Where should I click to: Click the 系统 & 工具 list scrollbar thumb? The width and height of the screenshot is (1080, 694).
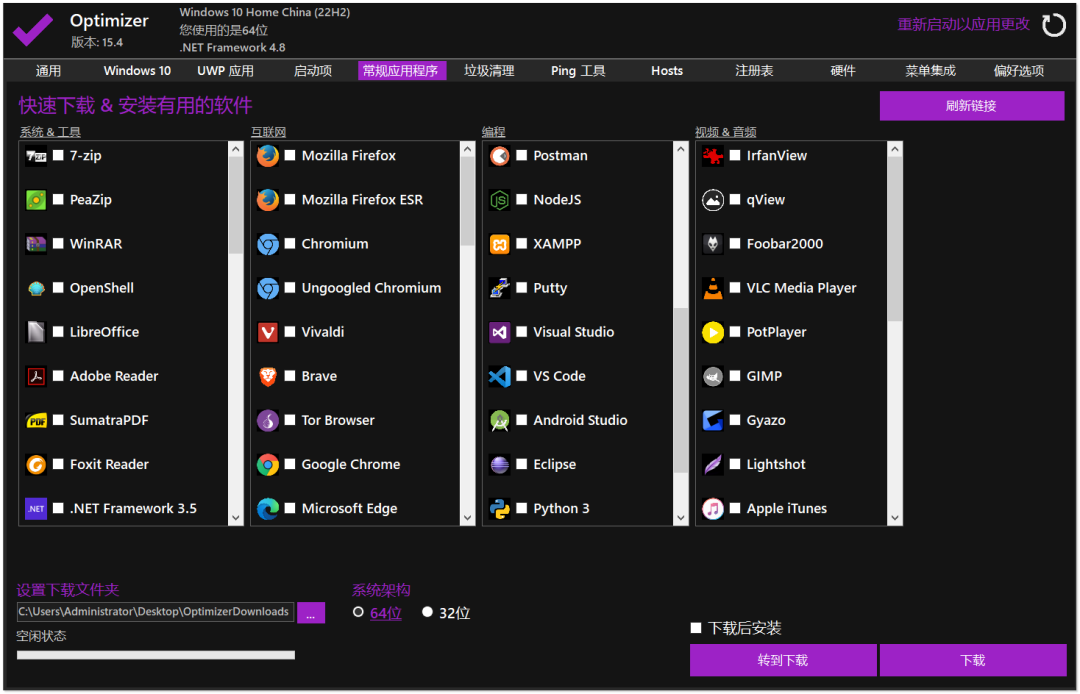236,205
